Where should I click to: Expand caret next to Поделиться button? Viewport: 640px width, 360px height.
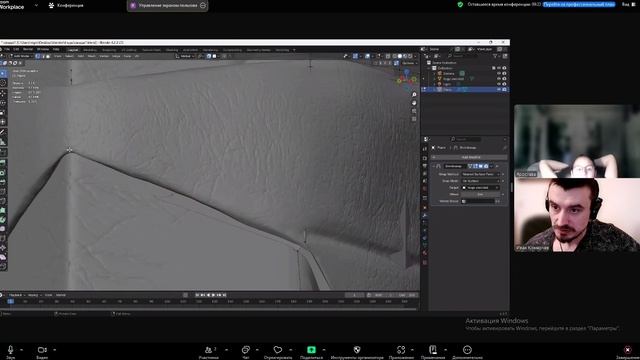(x=324, y=350)
